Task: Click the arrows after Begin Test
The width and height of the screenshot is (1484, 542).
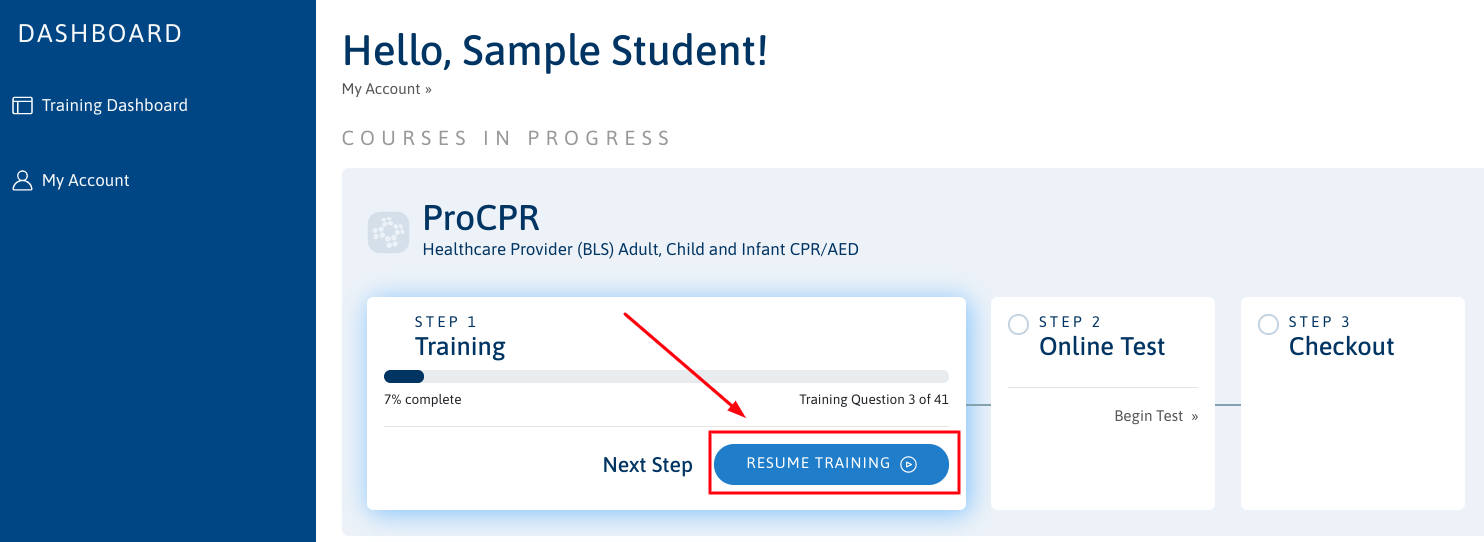Action: pos(1194,416)
